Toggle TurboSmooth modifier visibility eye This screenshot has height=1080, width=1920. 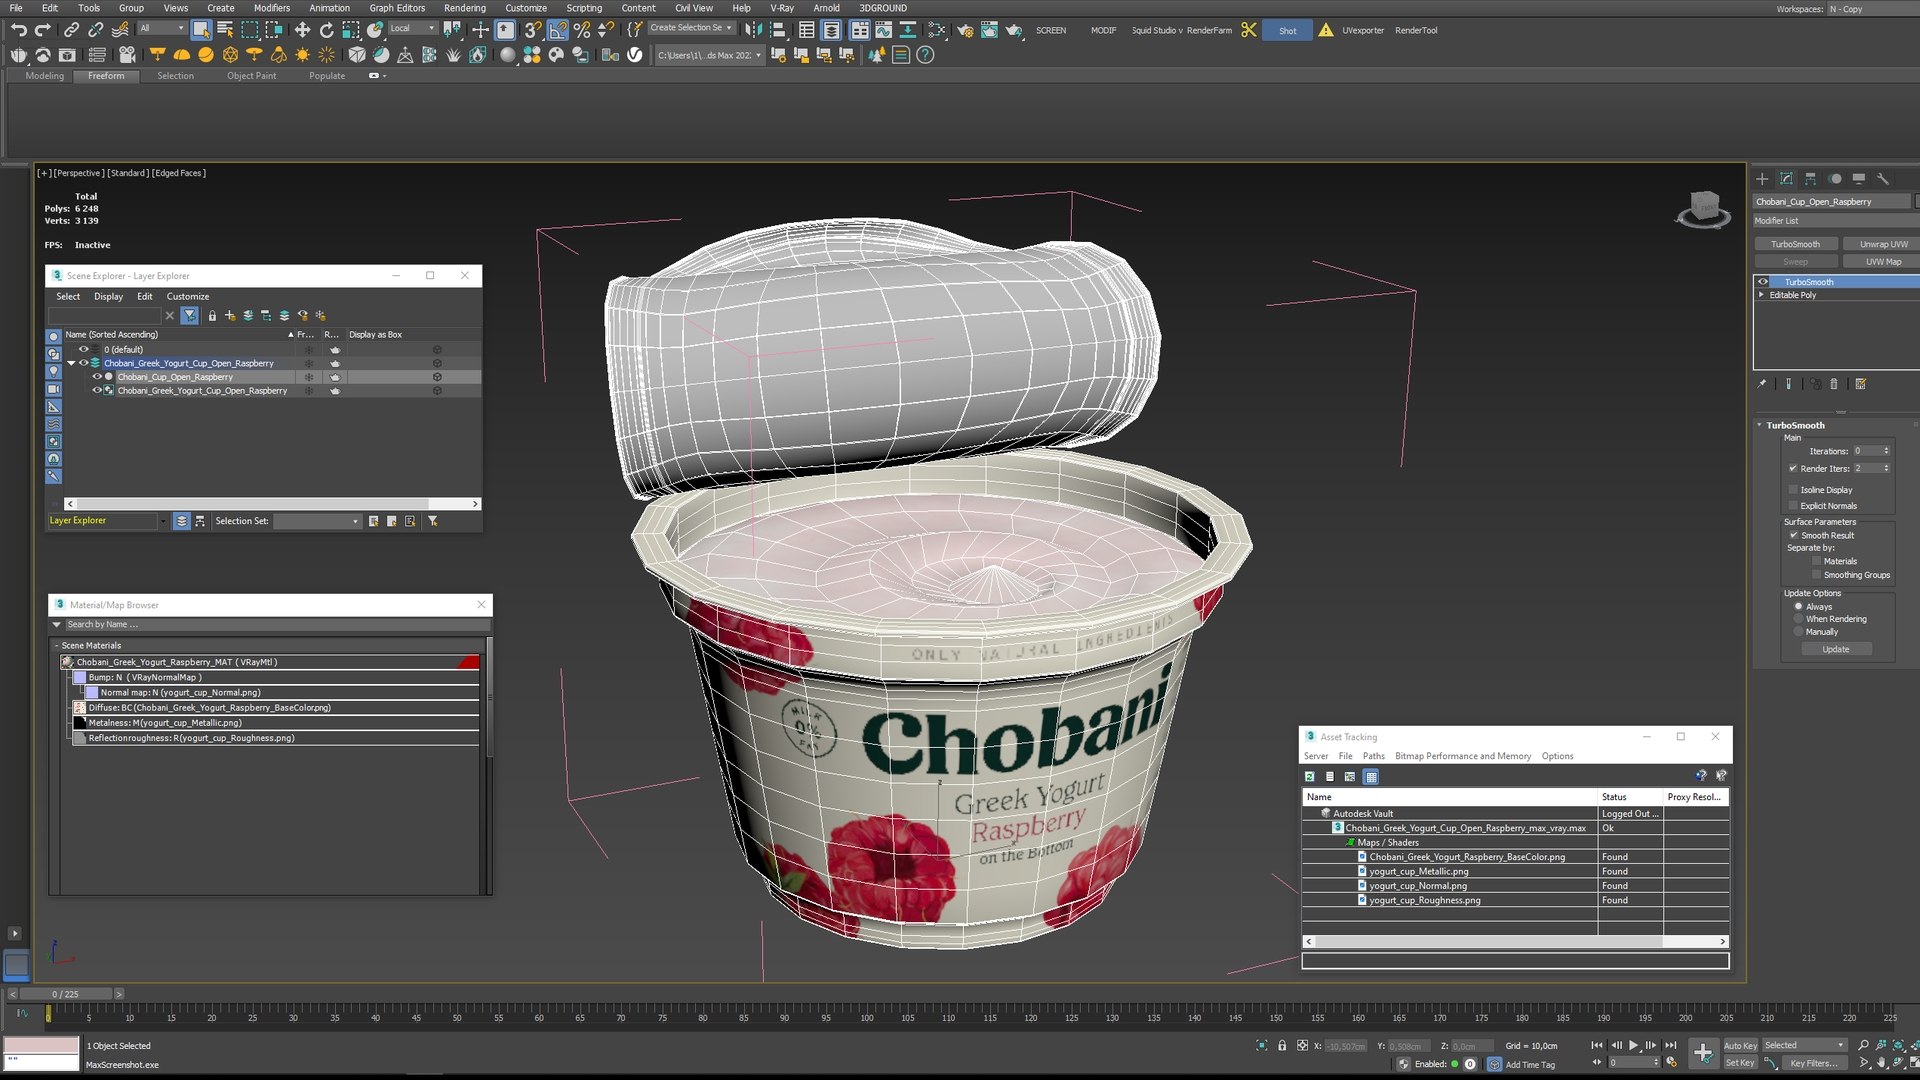click(x=1763, y=282)
